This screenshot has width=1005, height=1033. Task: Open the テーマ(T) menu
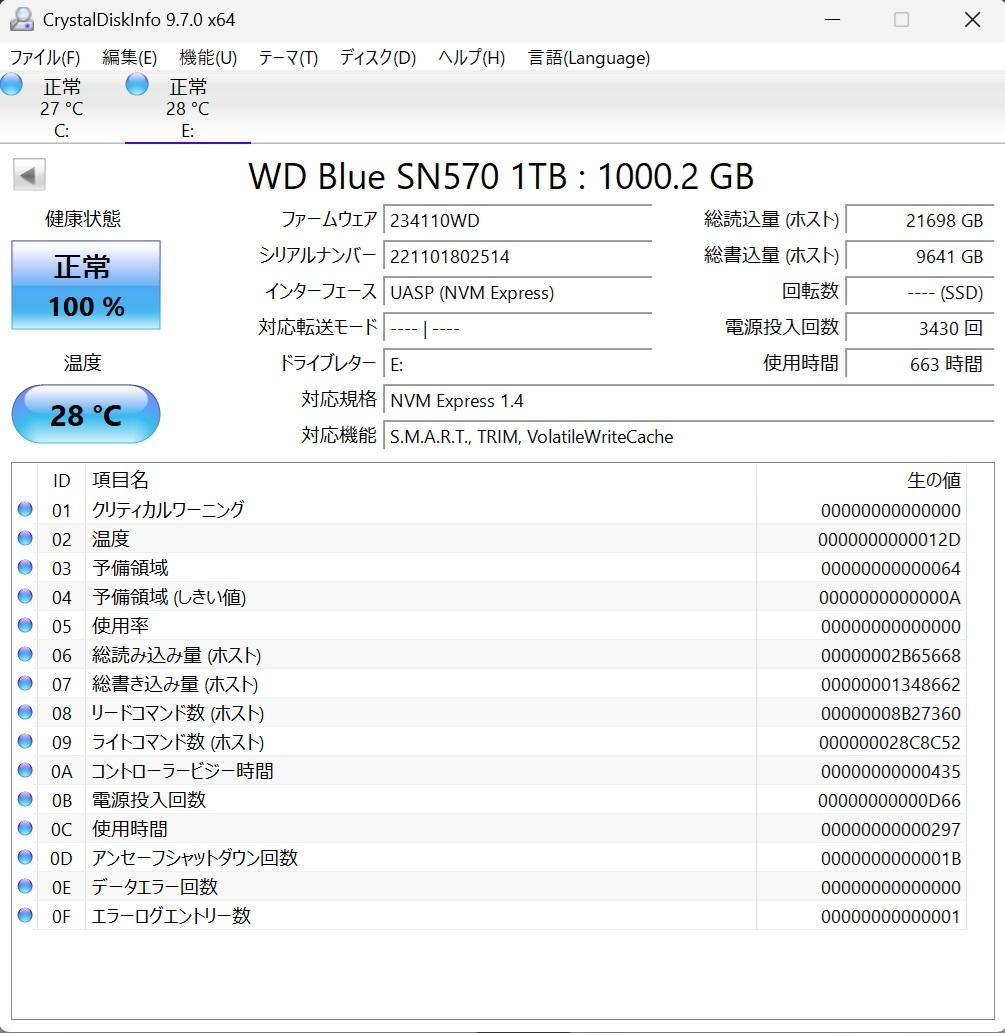point(288,58)
